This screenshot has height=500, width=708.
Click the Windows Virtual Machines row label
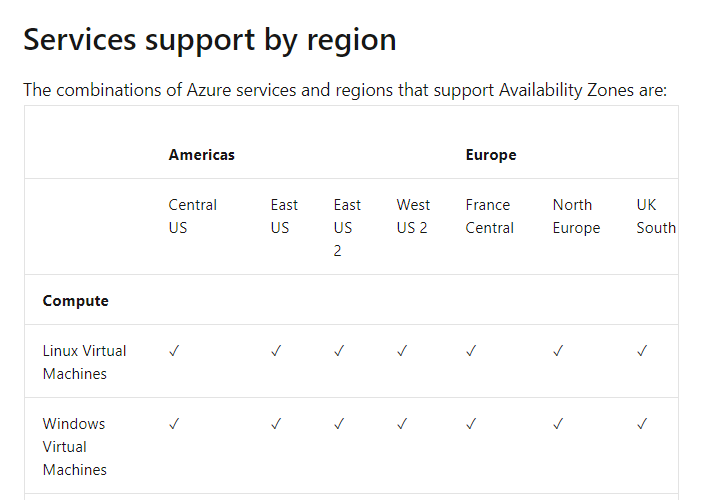coord(74,446)
